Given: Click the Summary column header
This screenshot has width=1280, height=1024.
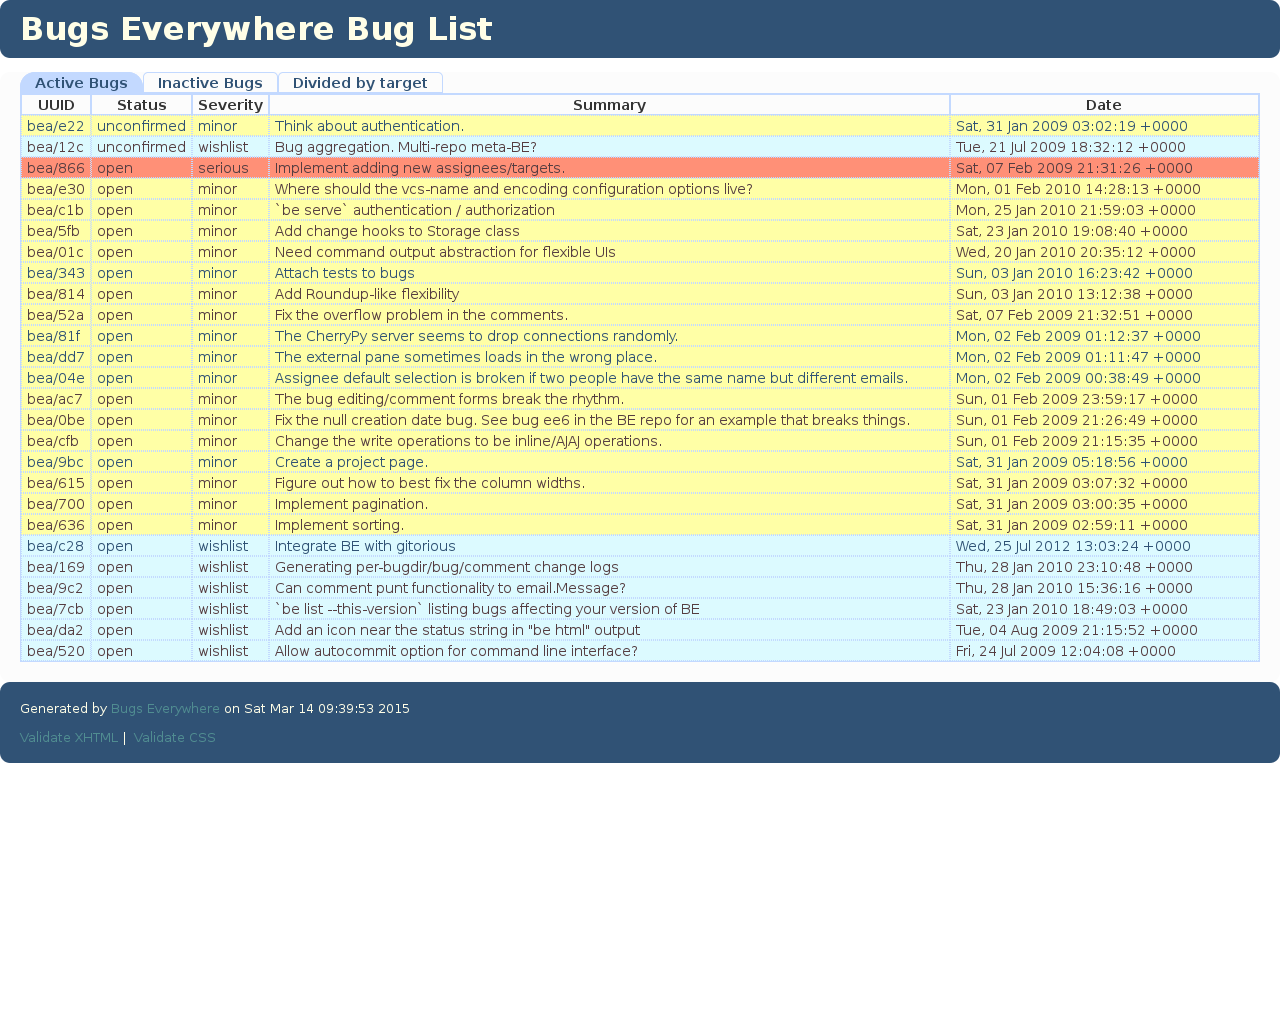Looking at the screenshot, I should [610, 105].
